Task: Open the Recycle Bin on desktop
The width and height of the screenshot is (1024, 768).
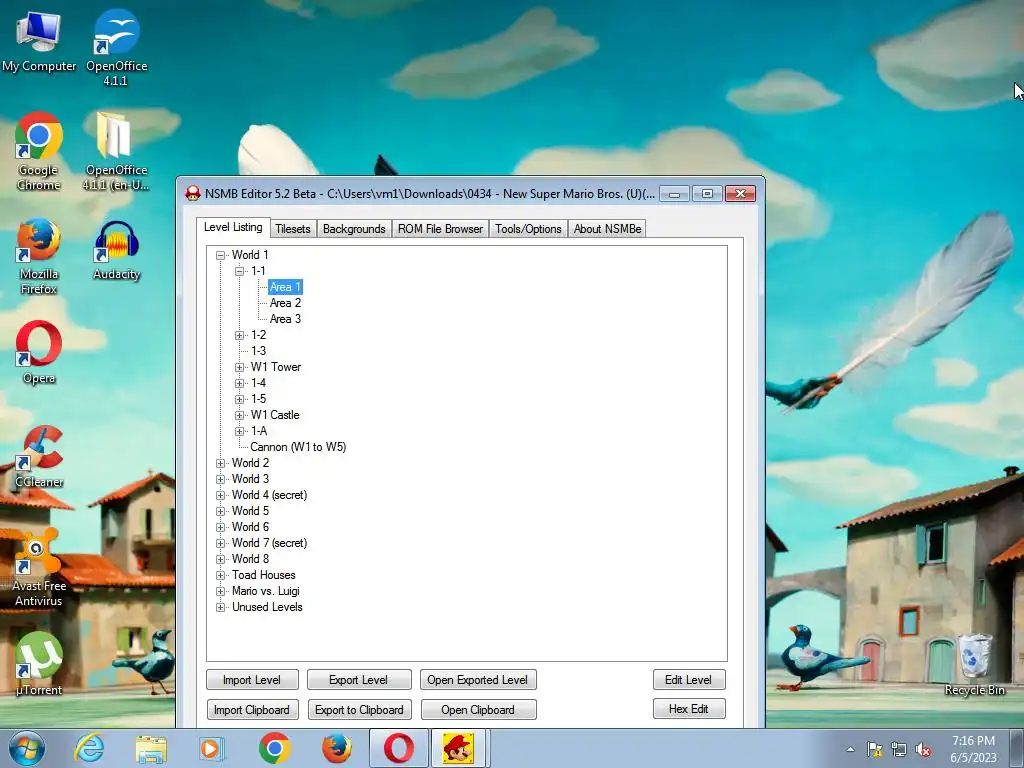Action: [x=974, y=665]
